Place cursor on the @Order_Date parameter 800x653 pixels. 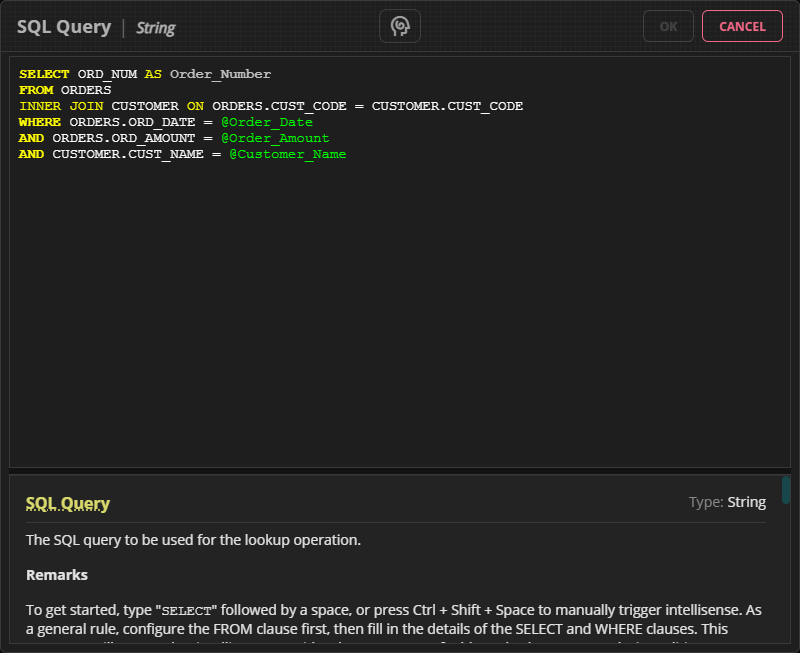click(x=267, y=122)
